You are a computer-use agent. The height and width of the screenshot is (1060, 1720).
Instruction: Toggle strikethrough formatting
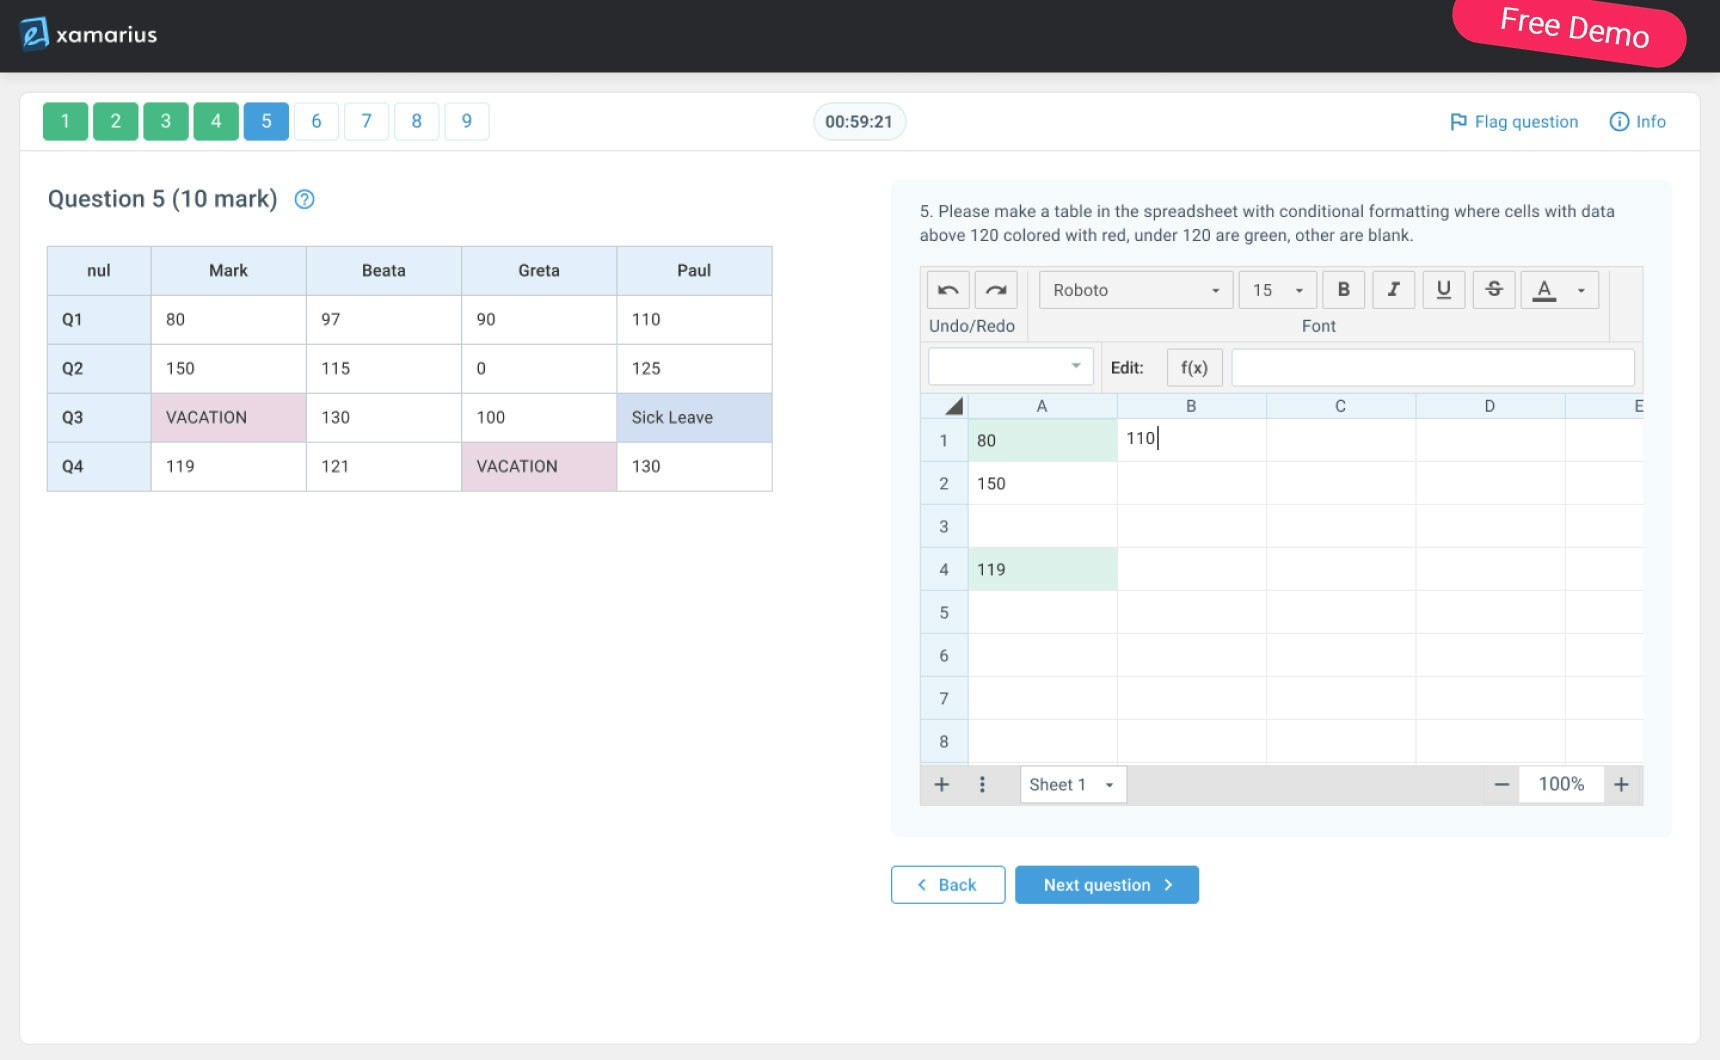click(1494, 290)
